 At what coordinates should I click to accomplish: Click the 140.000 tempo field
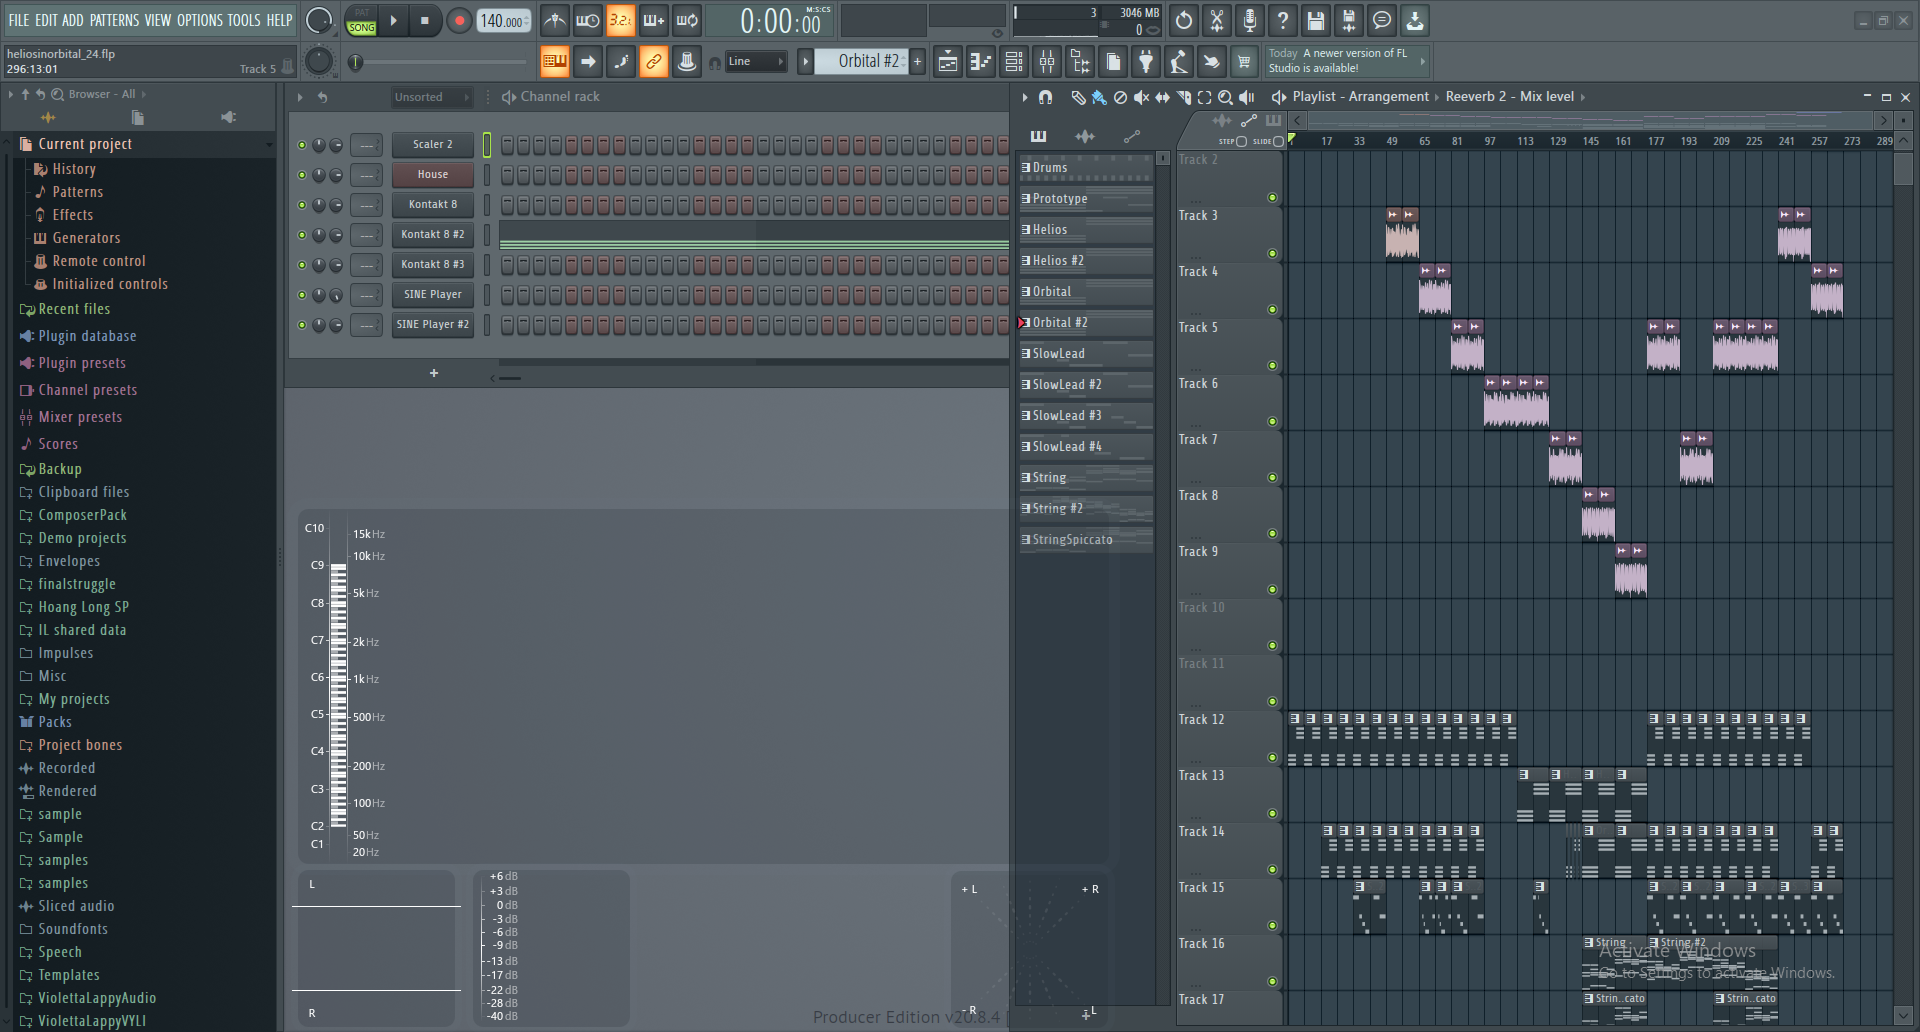(x=504, y=21)
